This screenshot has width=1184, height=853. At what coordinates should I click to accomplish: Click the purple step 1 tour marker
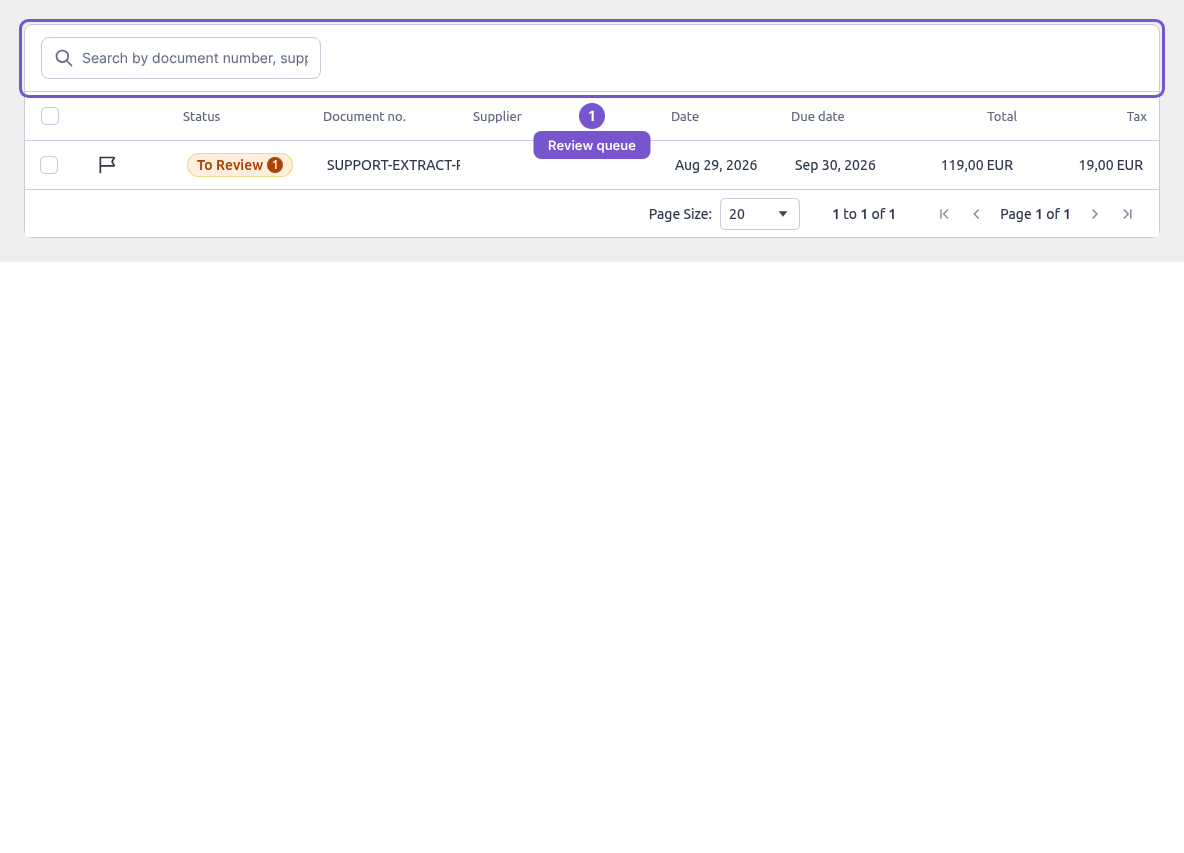[x=592, y=116]
